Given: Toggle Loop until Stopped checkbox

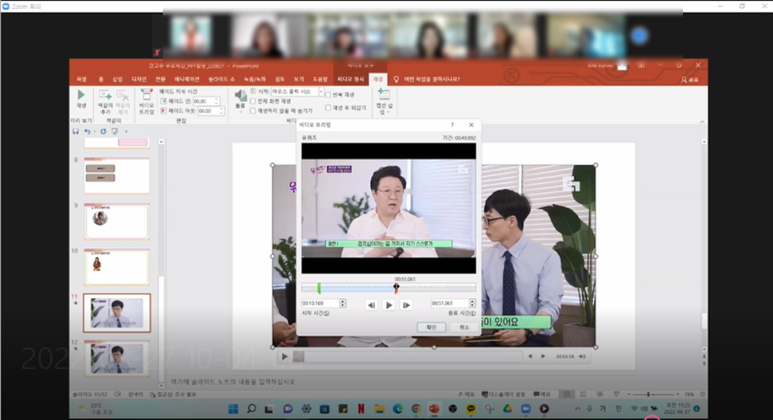Looking at the screenshot, I should [x=328, y=94].
